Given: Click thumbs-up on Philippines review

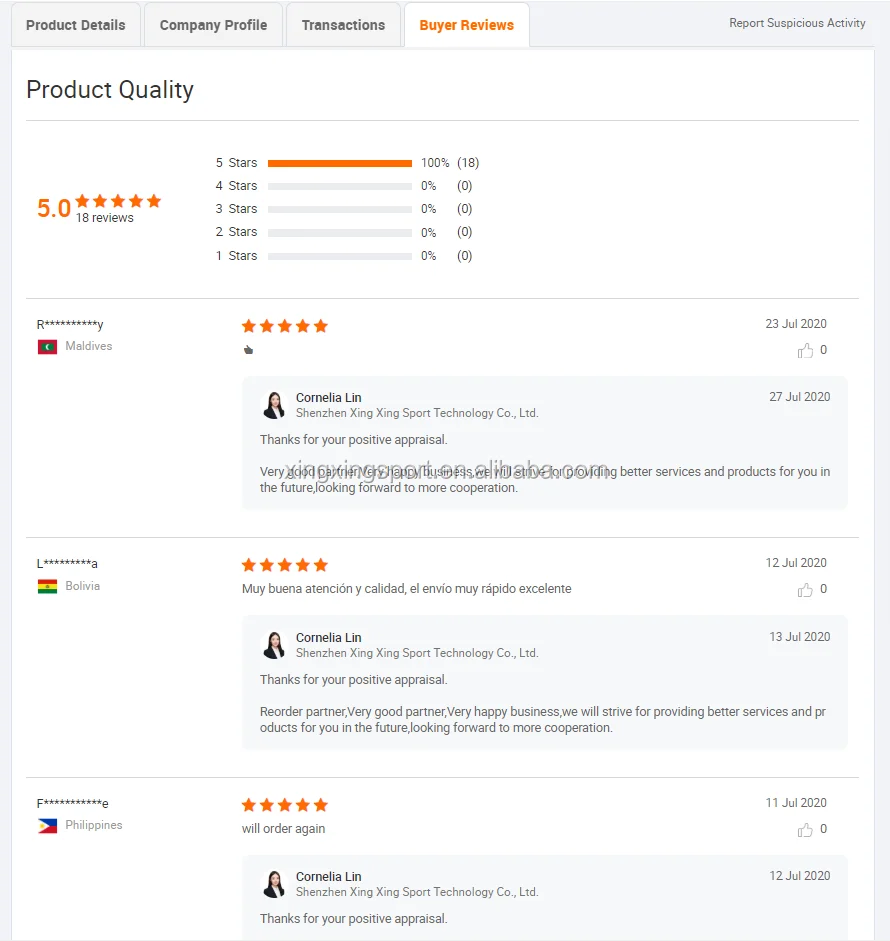Looking at the screenshot, I should [805, 830].
